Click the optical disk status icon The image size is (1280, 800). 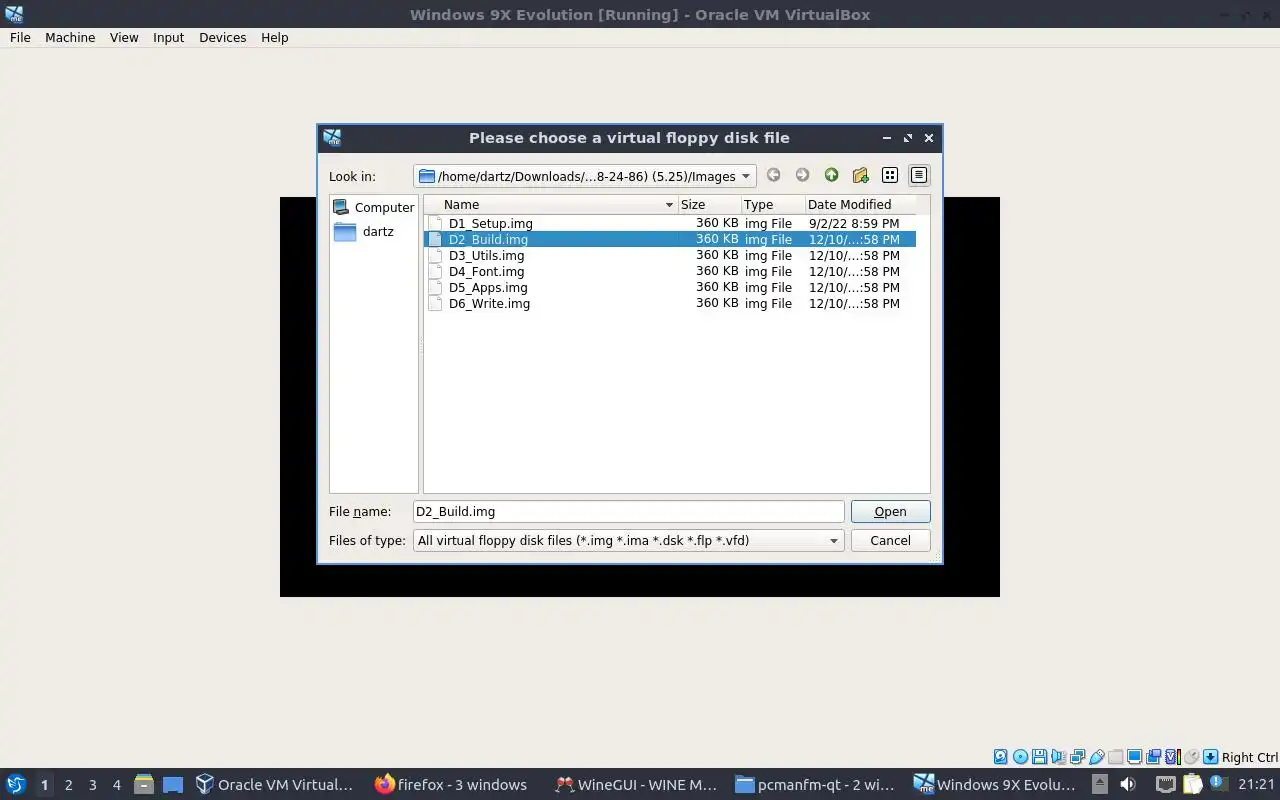(x=1020, y=757)
